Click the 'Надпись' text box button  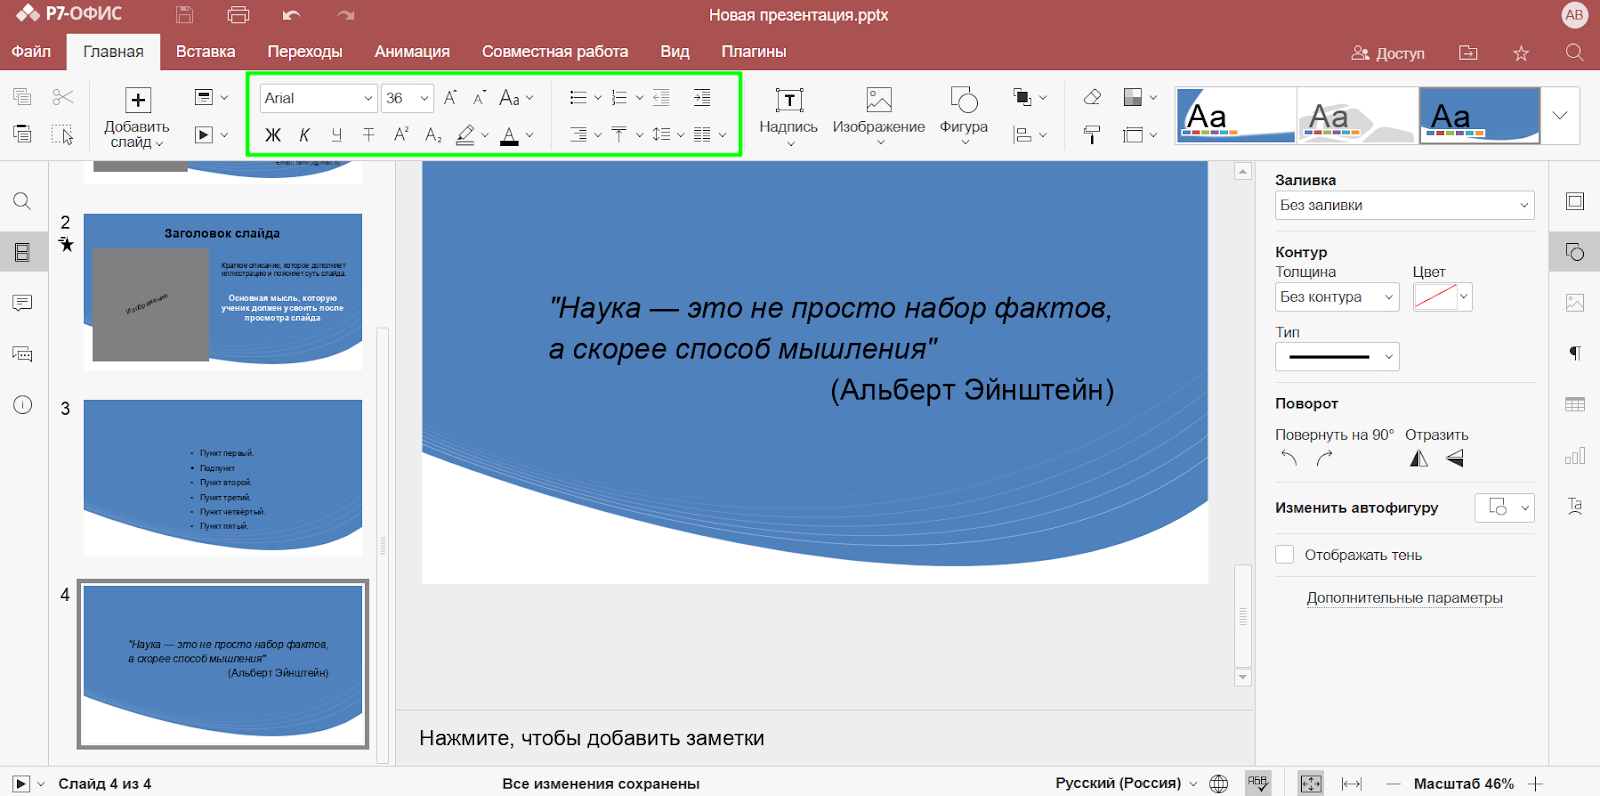click(x=789, y=117)
